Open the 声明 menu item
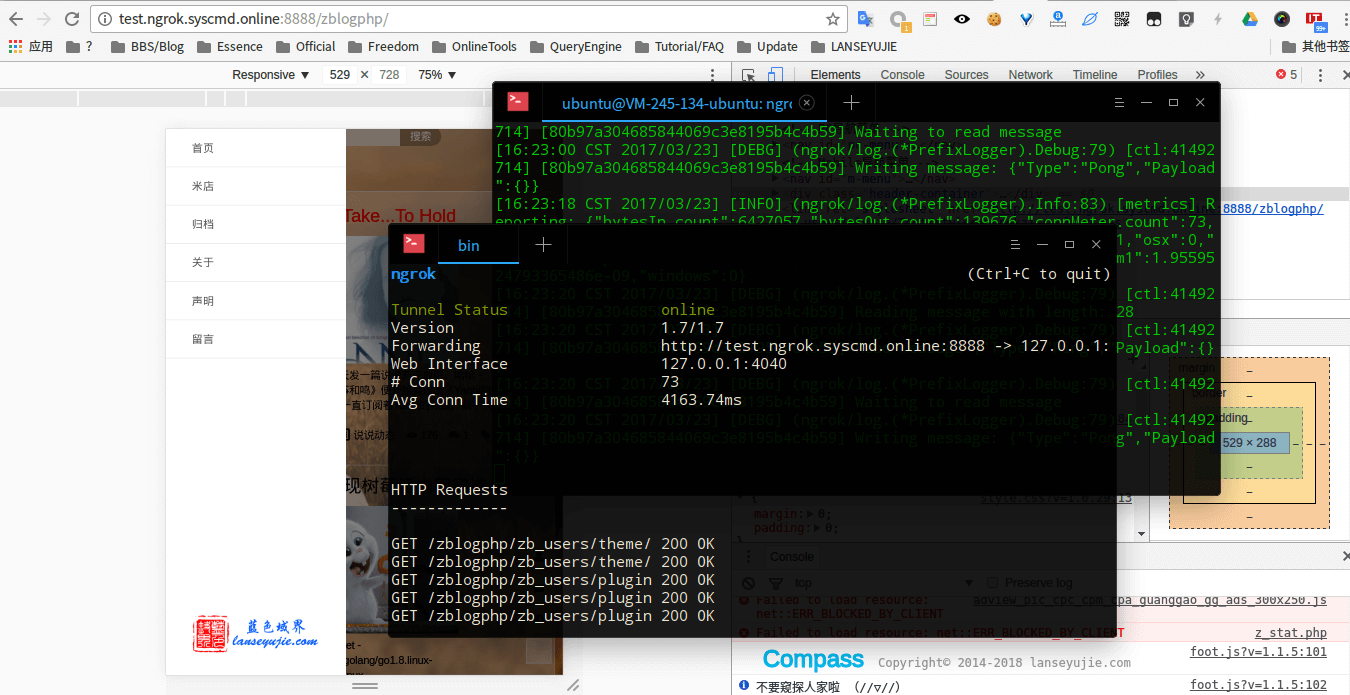 pos(256,301)
